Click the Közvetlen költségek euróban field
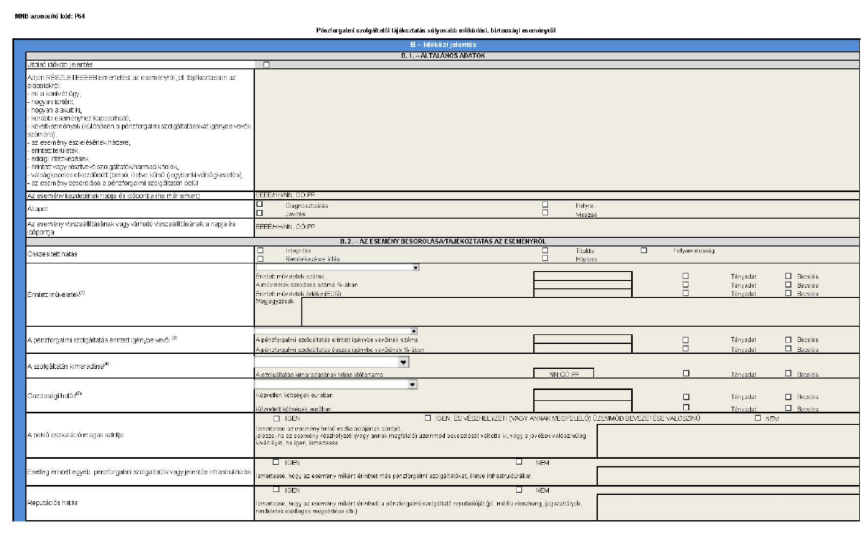The width and height of the screenshot is (868, 535). [582, 395]
